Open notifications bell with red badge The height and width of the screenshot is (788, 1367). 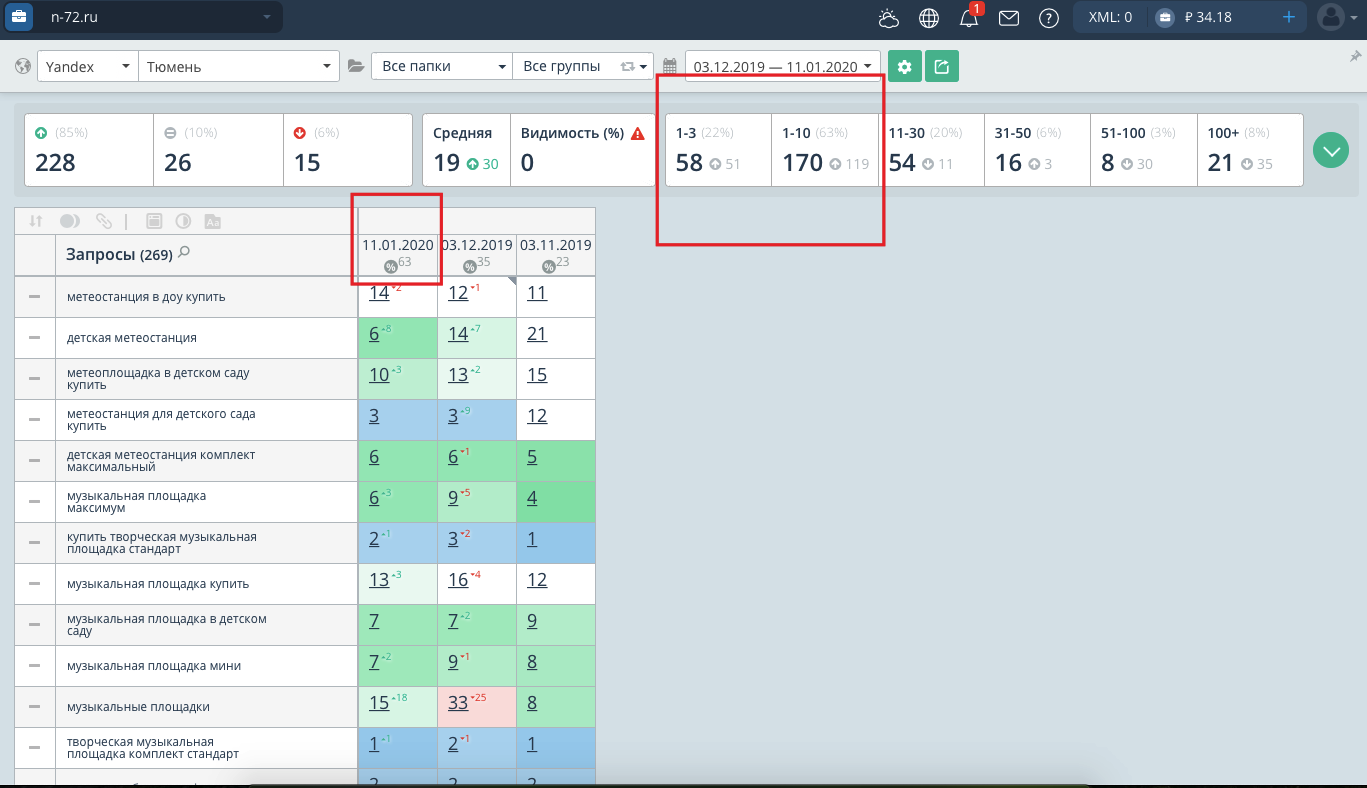[969, 17]
